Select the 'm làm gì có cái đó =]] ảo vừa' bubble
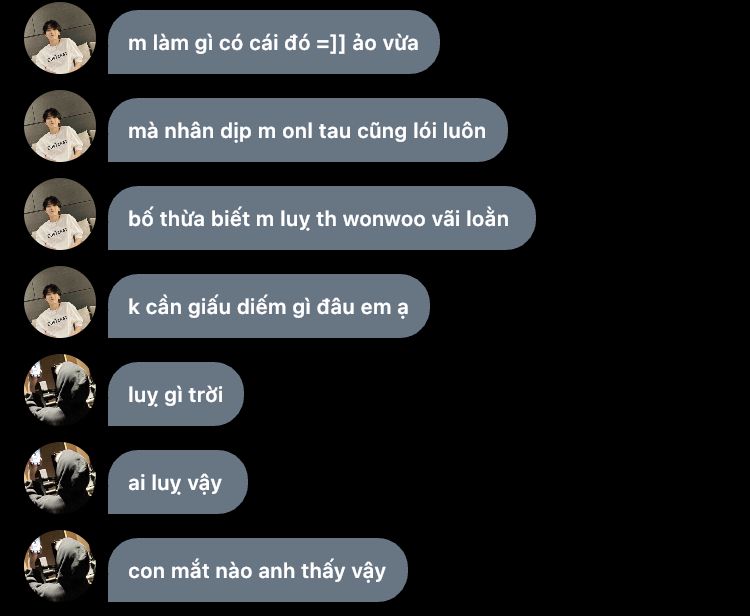 pos(274,42)
